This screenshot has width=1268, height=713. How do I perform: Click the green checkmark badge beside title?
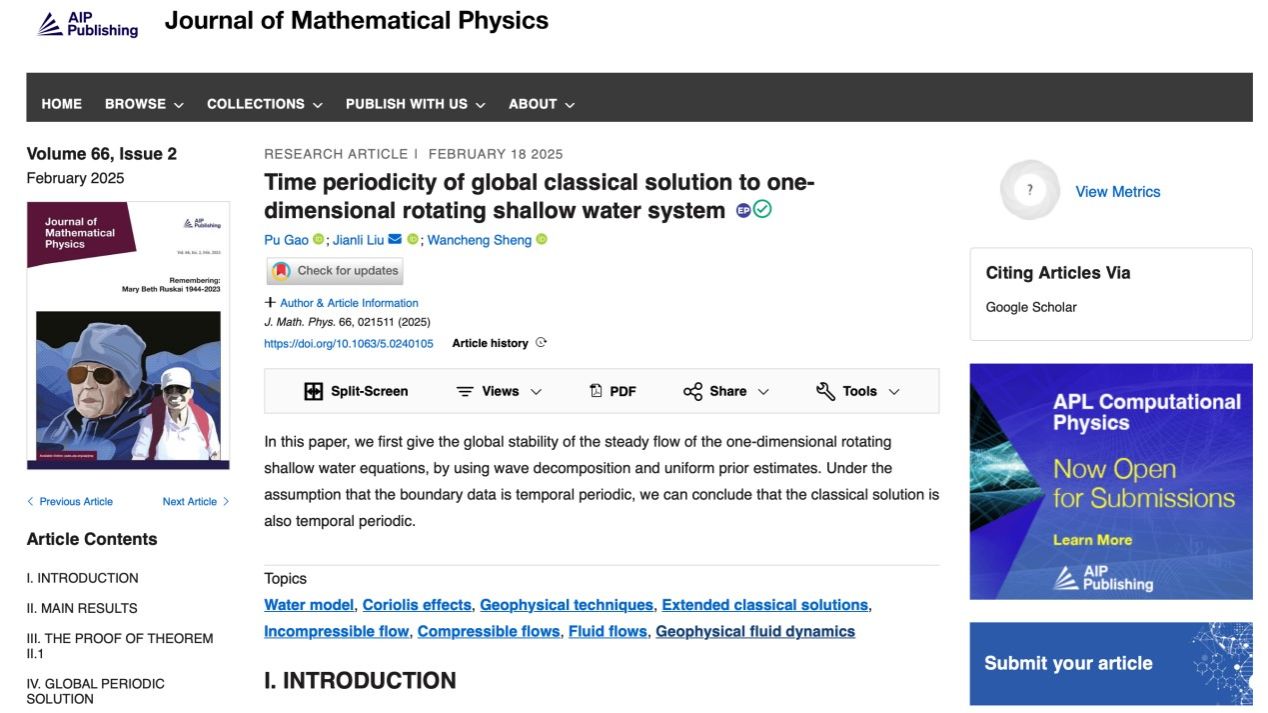coord(763,210)
